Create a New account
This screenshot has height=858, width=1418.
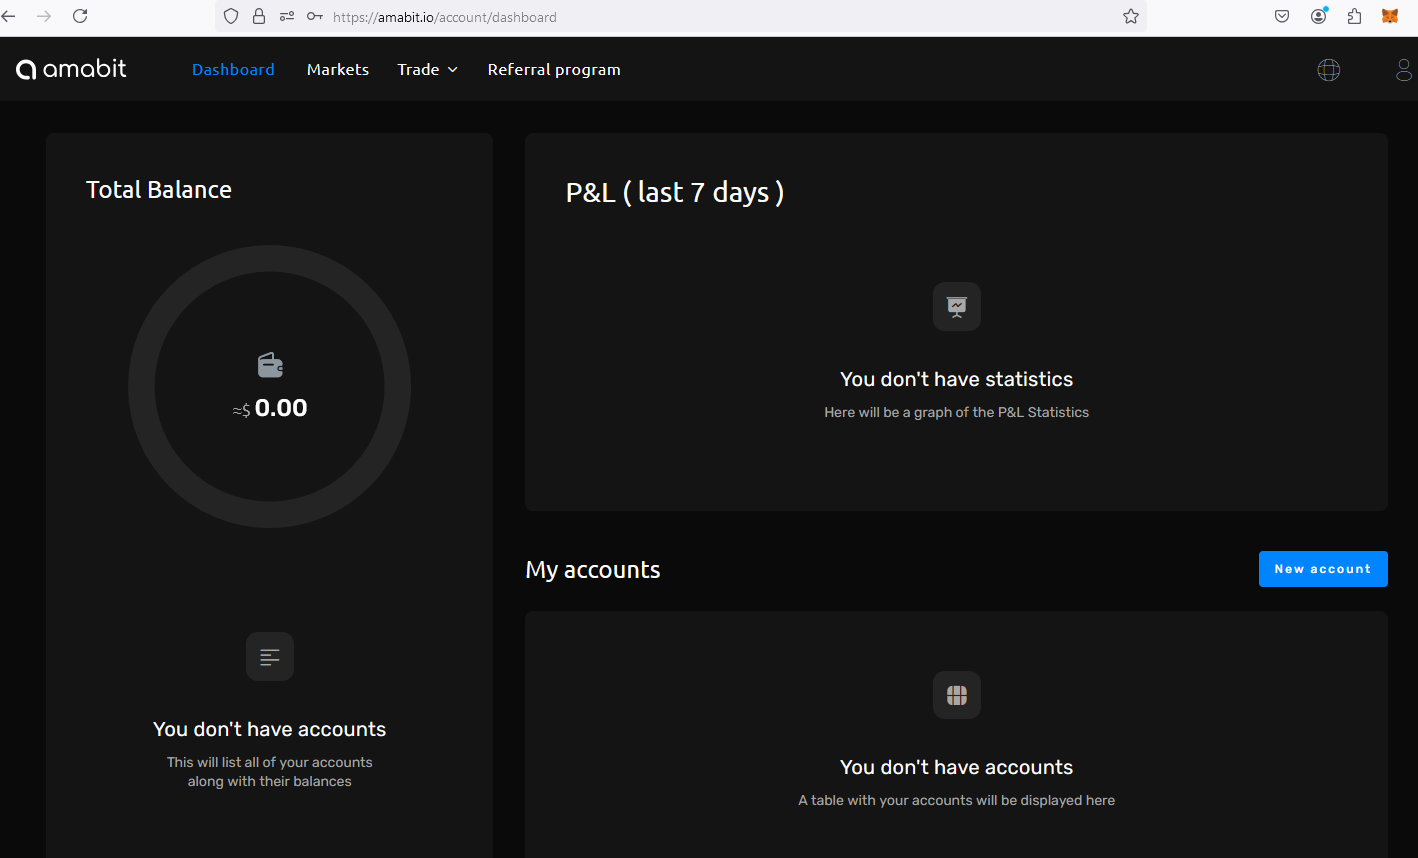click(1322, 569)
